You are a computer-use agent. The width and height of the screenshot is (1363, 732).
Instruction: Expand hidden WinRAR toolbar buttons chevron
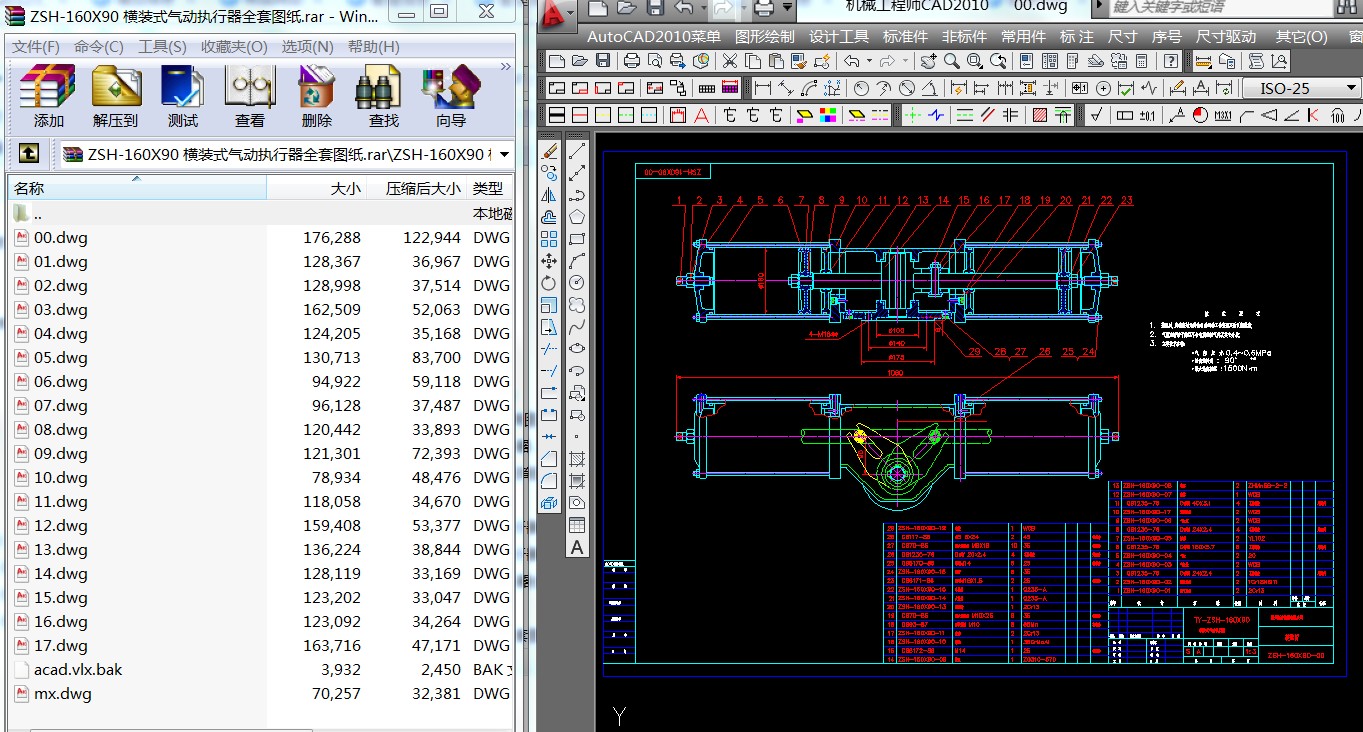pos(505,67)
